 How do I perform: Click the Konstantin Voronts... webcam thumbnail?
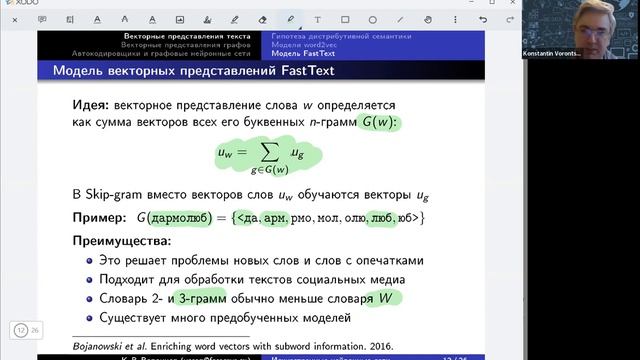(x=581, y=29)
